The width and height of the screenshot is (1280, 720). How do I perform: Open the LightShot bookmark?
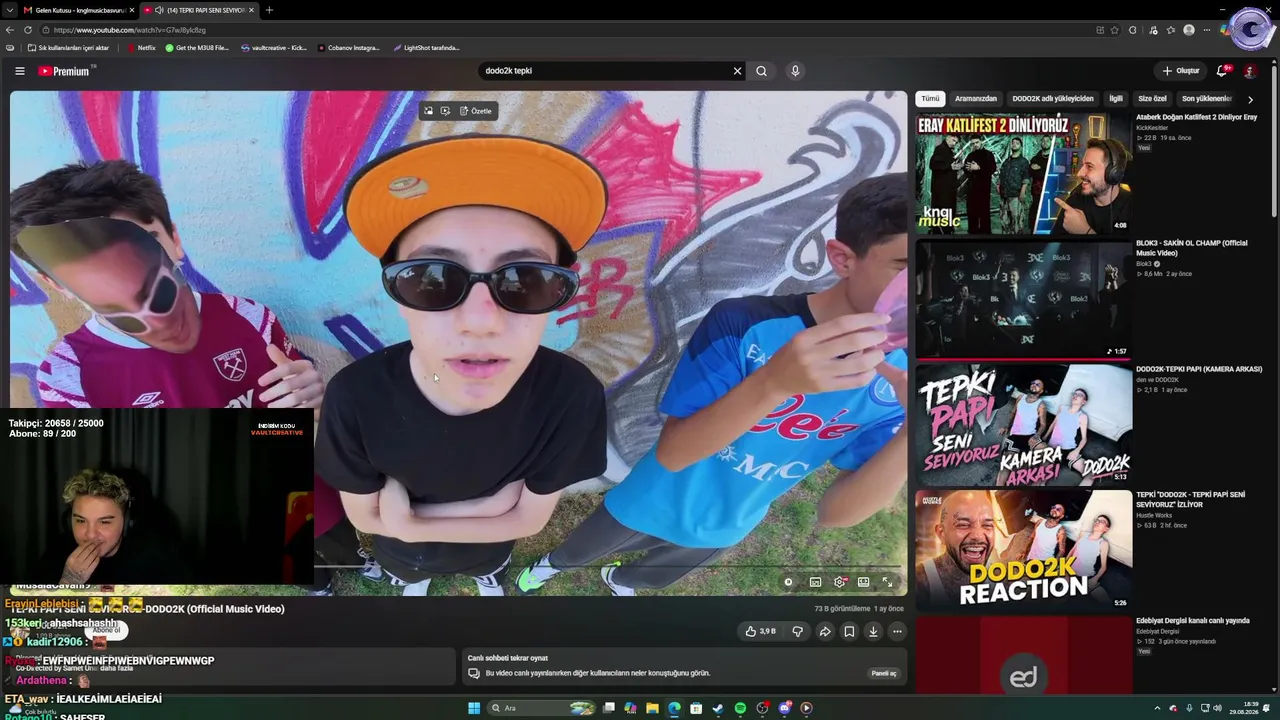tap(426, 48)
